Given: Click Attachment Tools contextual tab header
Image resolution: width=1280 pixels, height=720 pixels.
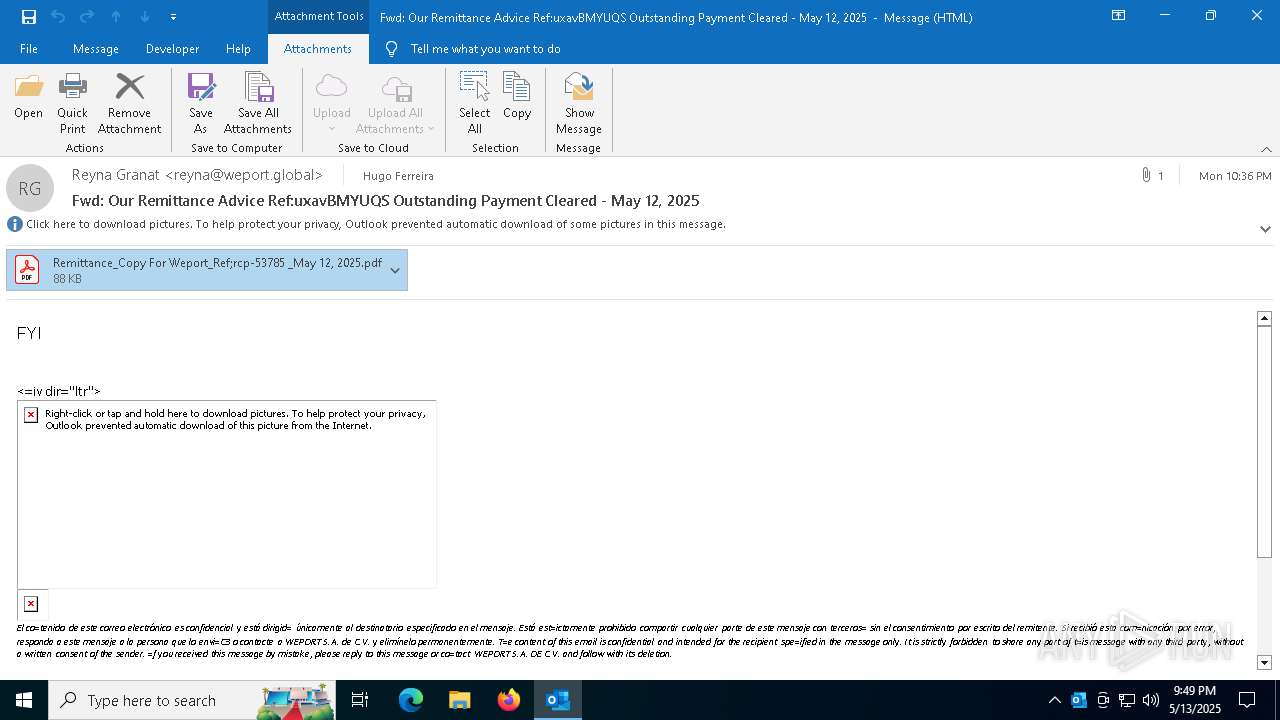Looking at the screenshot, I should pos(319,17).
